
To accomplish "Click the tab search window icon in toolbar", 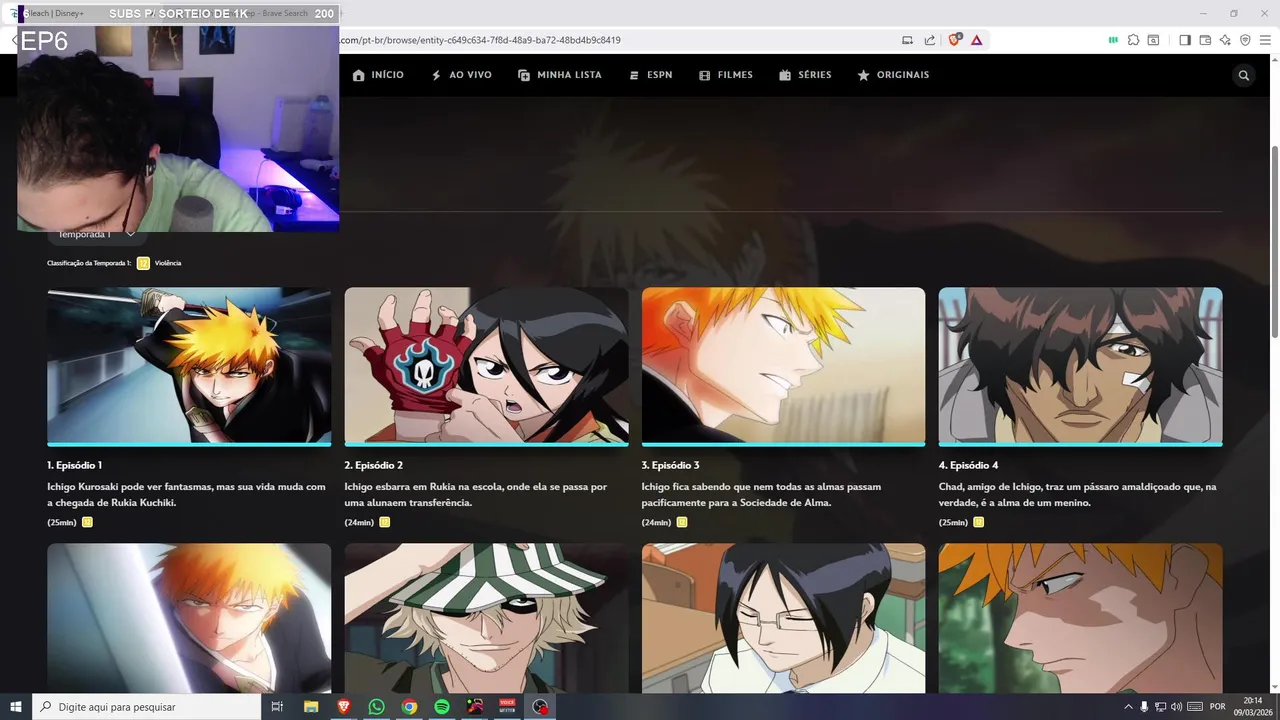I will 1153,40.
